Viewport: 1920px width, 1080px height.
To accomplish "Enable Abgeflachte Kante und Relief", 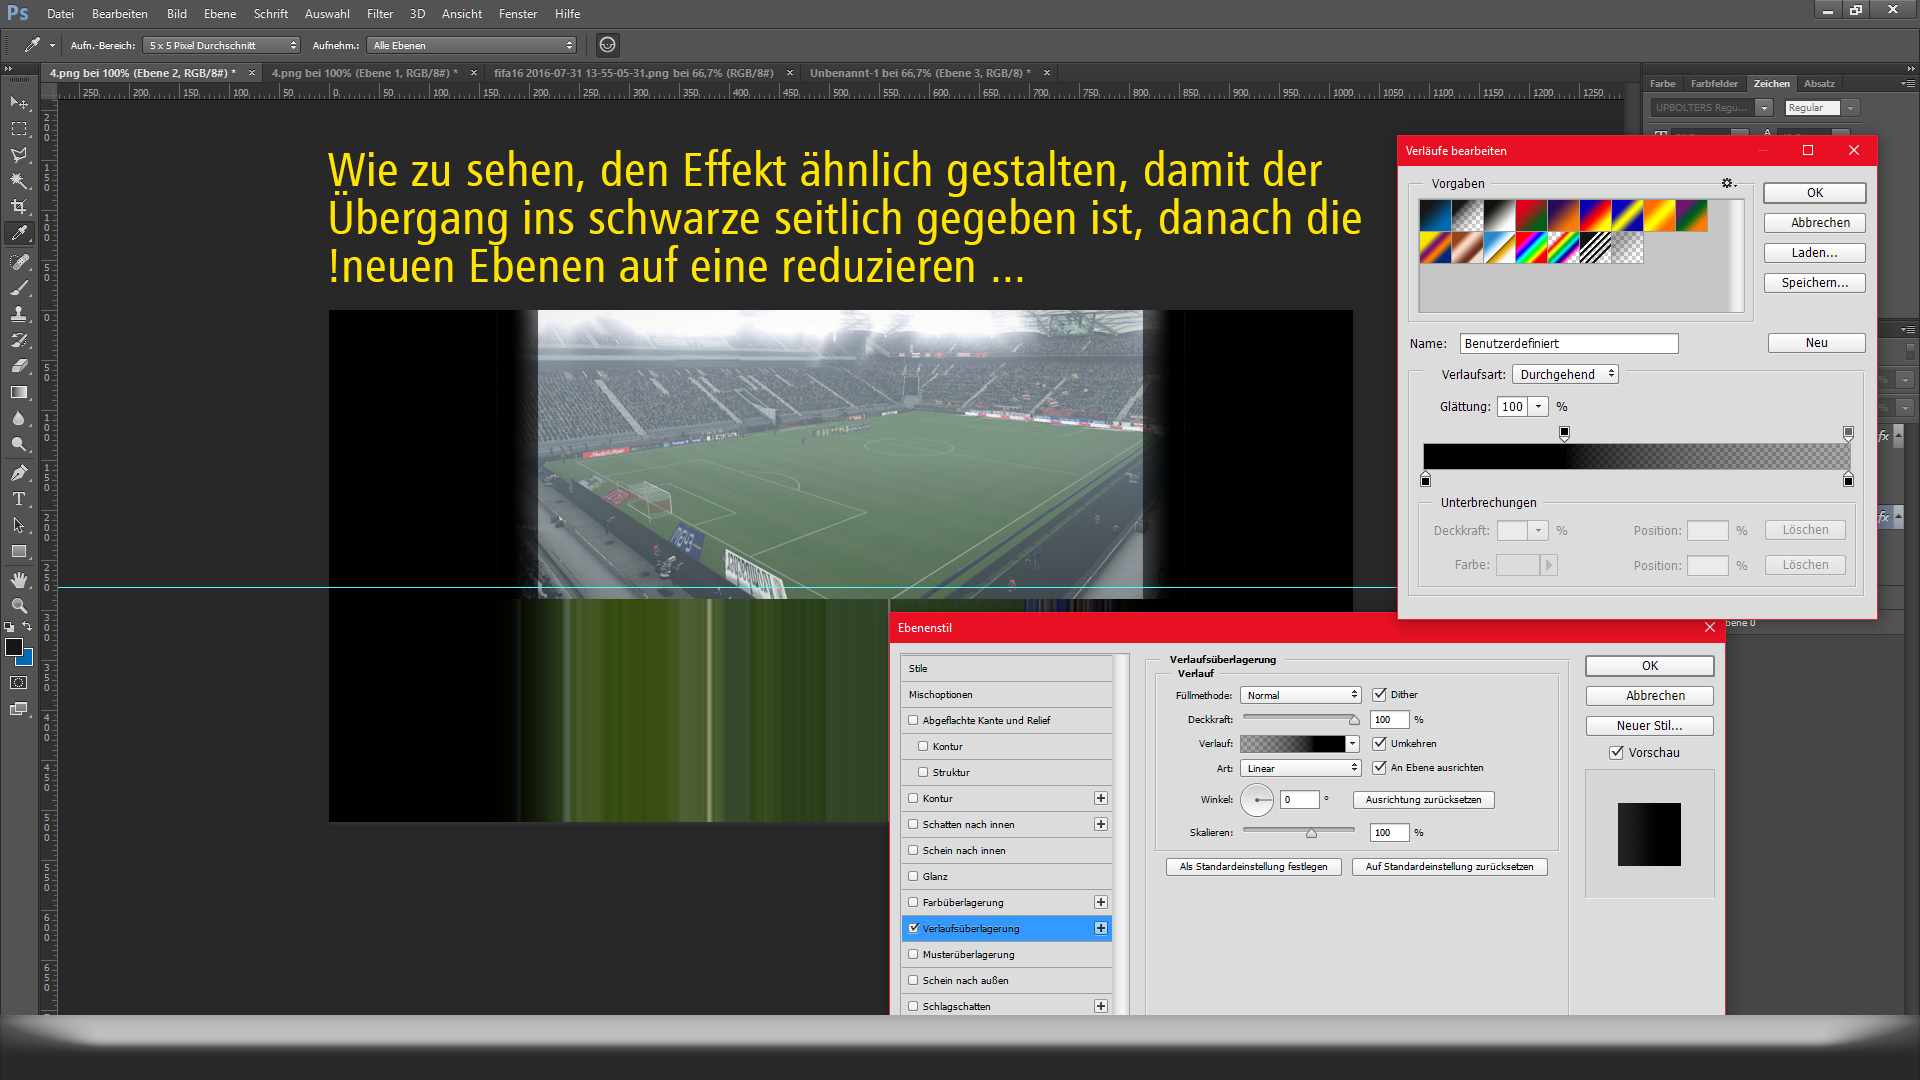I will (x=913, y=720).
